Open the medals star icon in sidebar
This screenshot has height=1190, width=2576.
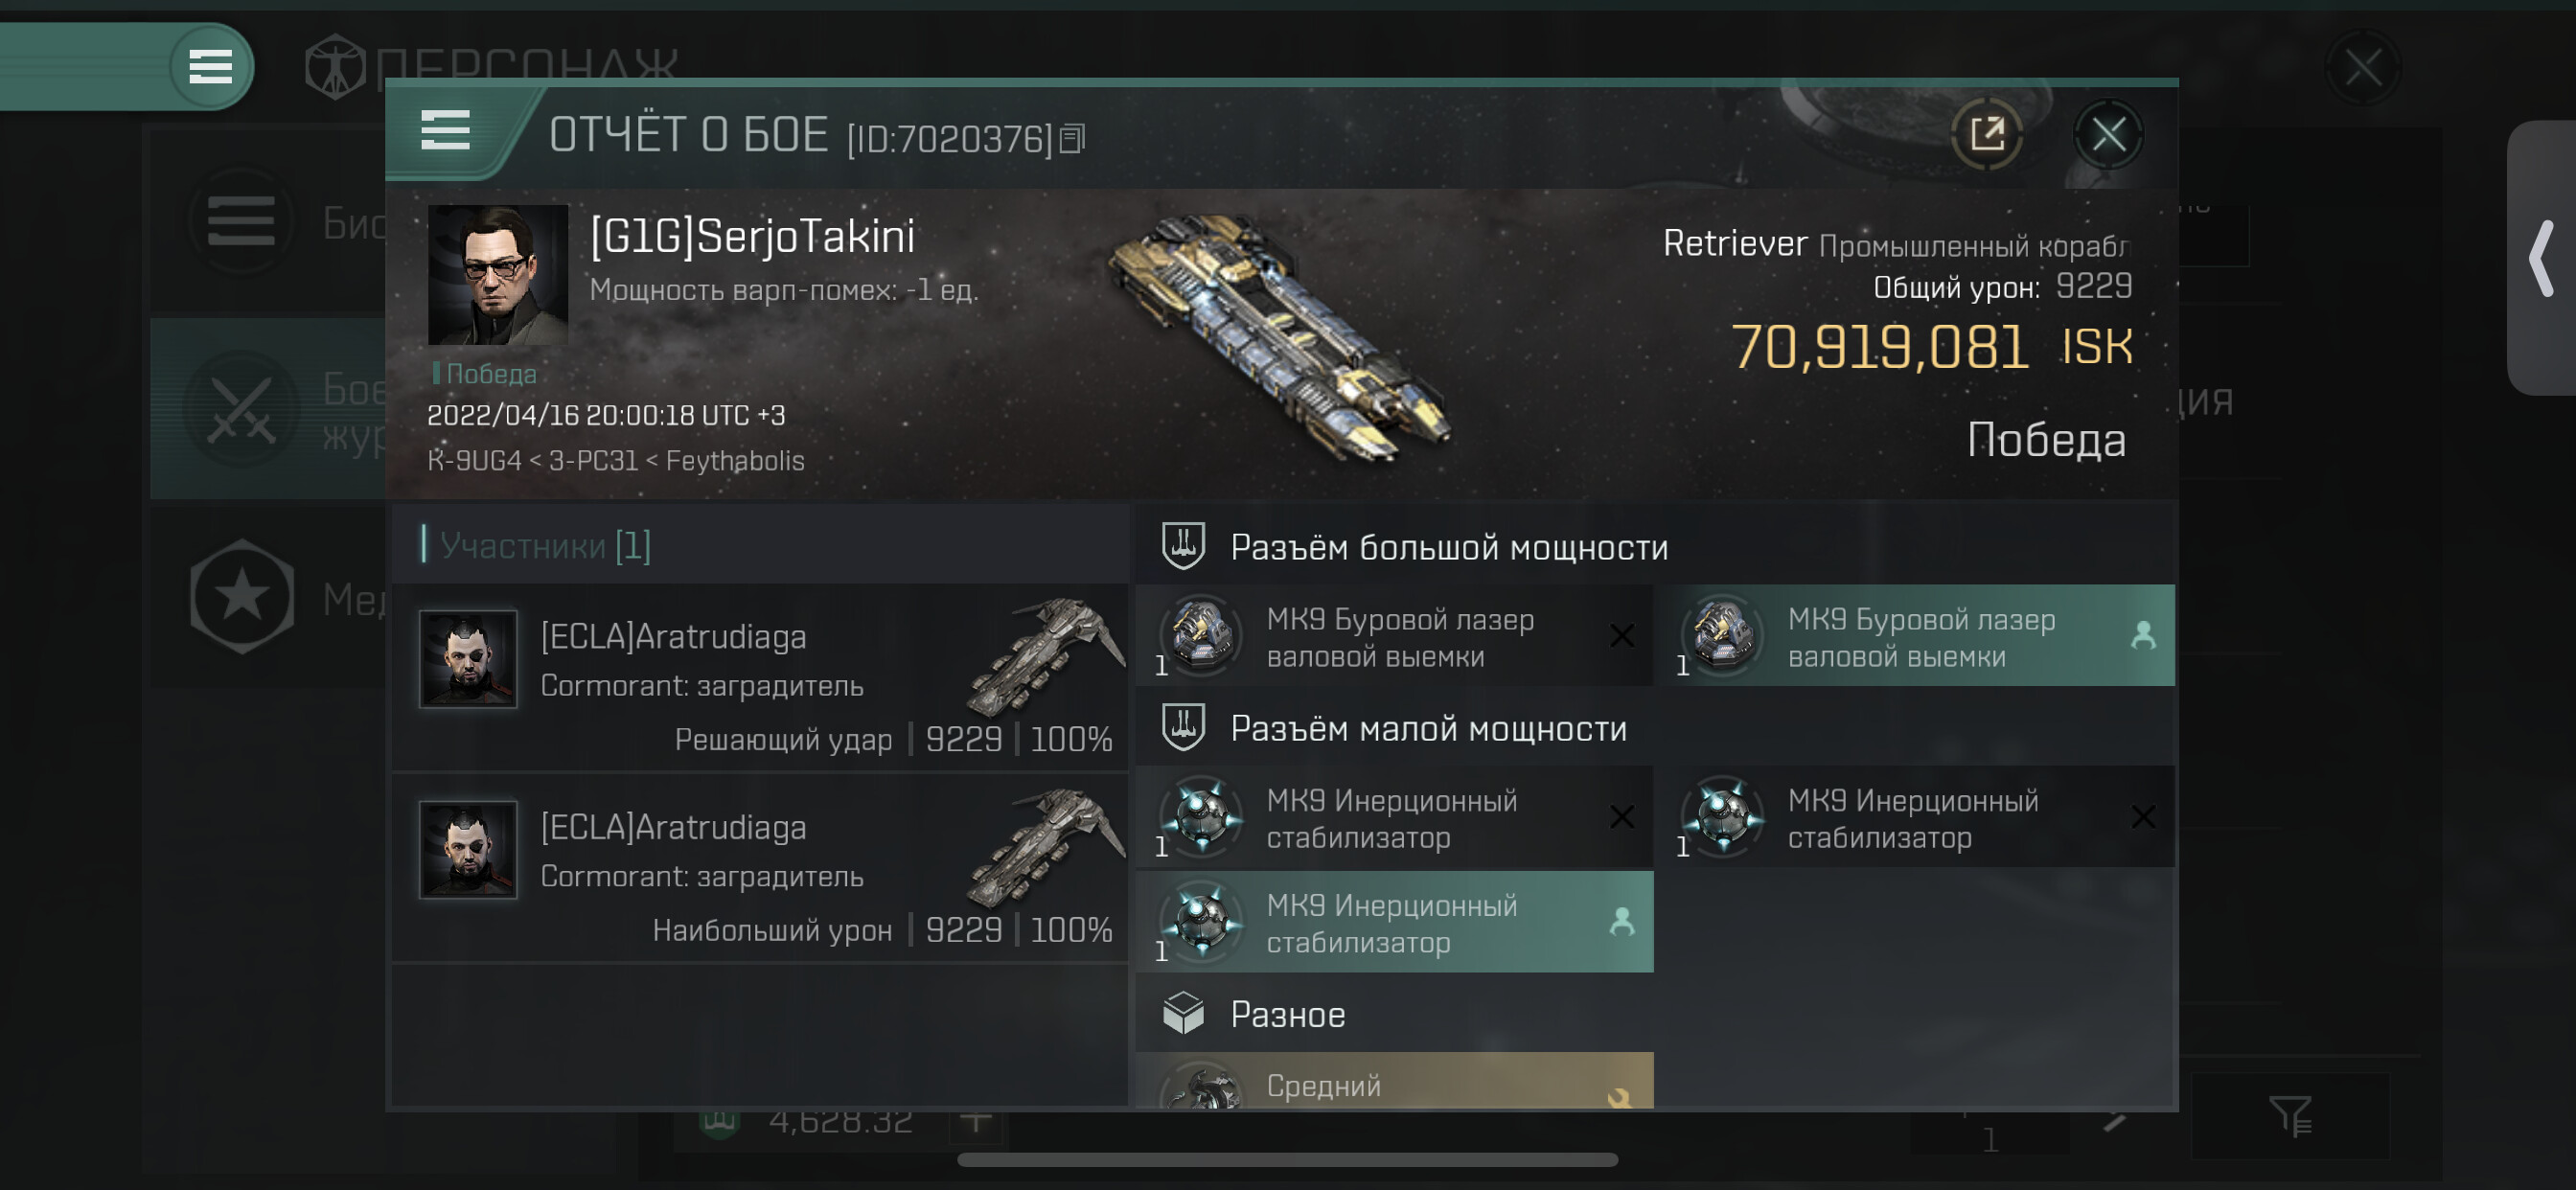point(242,597)
